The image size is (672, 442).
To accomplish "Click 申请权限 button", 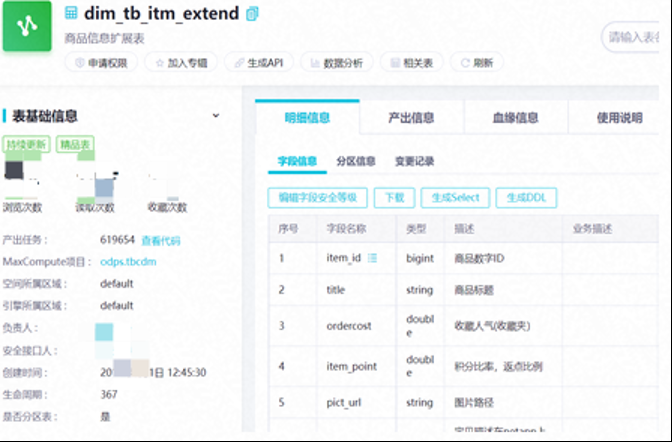I will click(101, 63).
